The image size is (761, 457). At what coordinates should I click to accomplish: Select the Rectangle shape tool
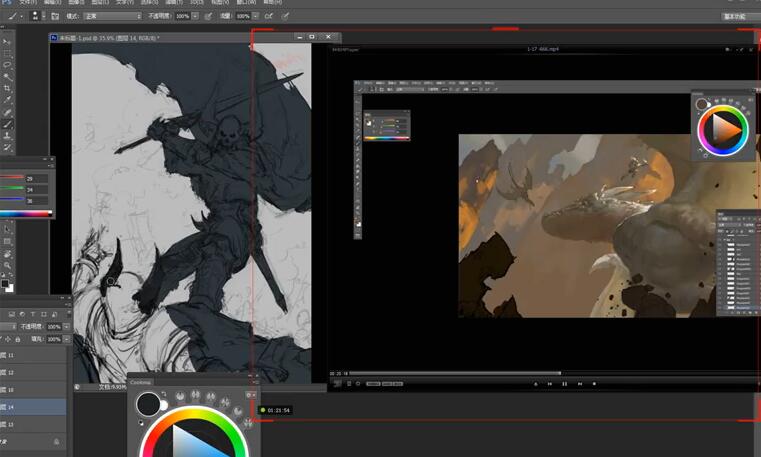pos(7,242)
